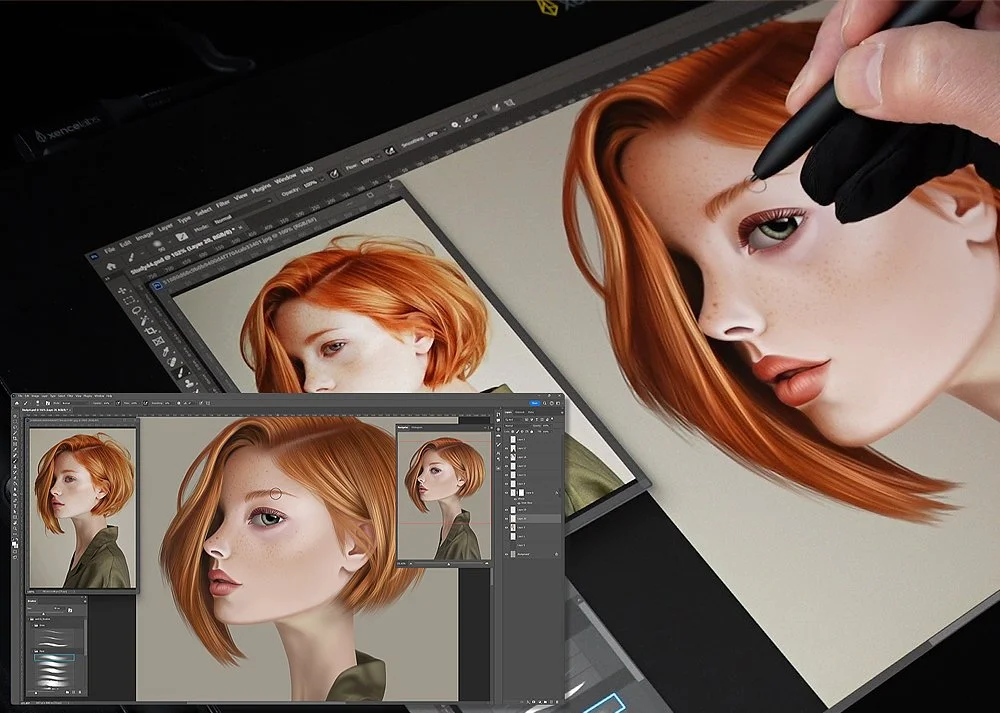Open blend mode dropdown in Layers panel

tap(517, 425)
